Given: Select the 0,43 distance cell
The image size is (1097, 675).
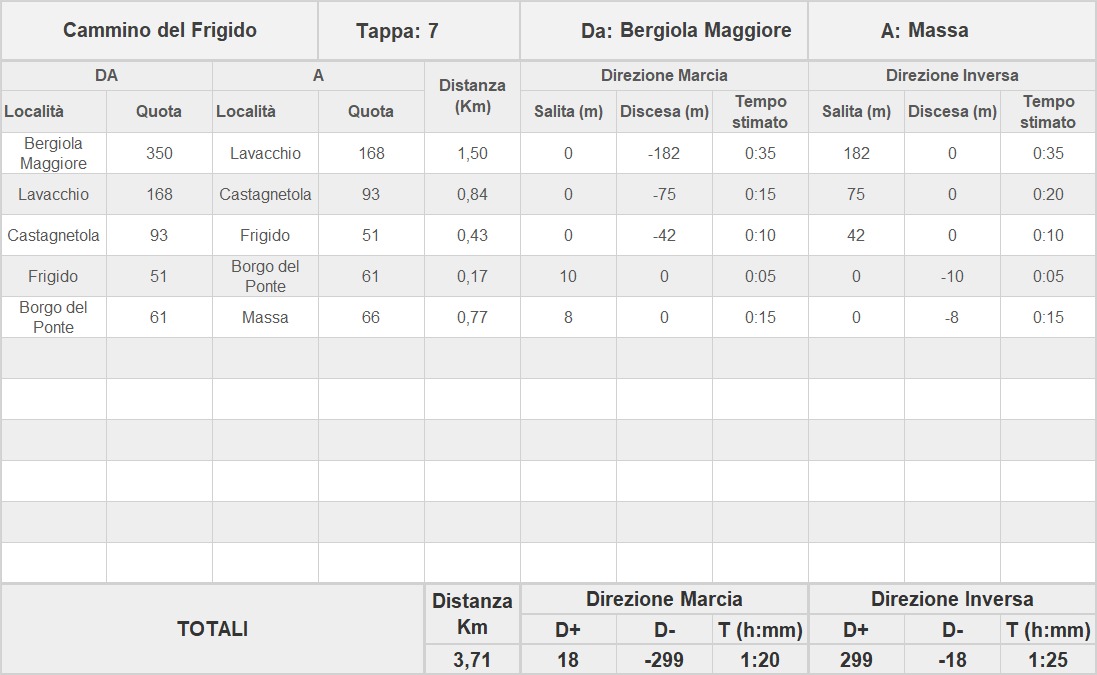Looking at the screenshot, I should pos(472,235).
